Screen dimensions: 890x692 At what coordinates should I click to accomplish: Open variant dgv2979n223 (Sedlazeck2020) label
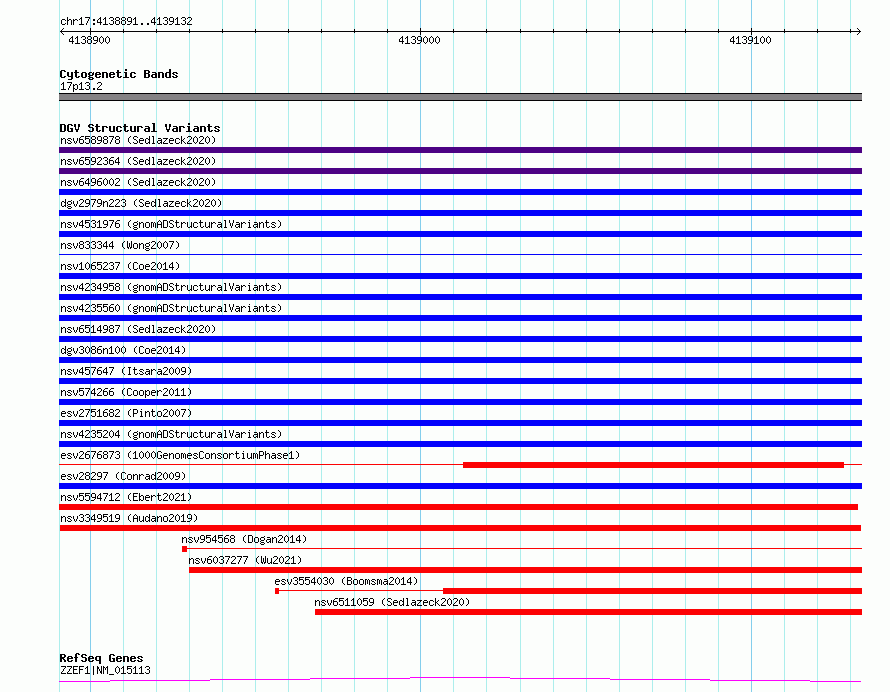[x=141, y=203]
